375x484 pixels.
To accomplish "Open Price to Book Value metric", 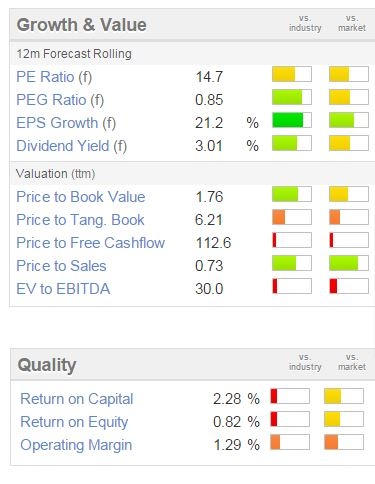I will pyautogui.click(x=81, y=197).
